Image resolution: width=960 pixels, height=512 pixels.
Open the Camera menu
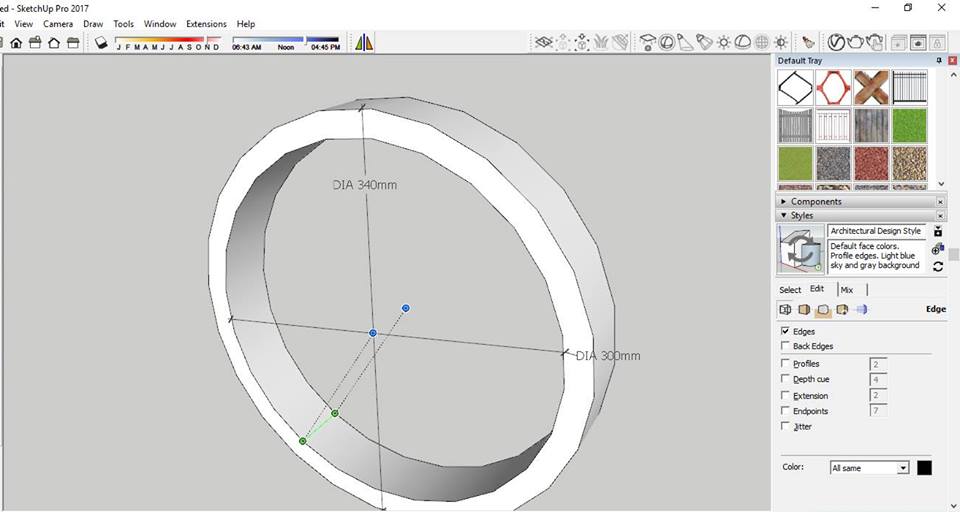pyautogui.click(x=58, y=24)
